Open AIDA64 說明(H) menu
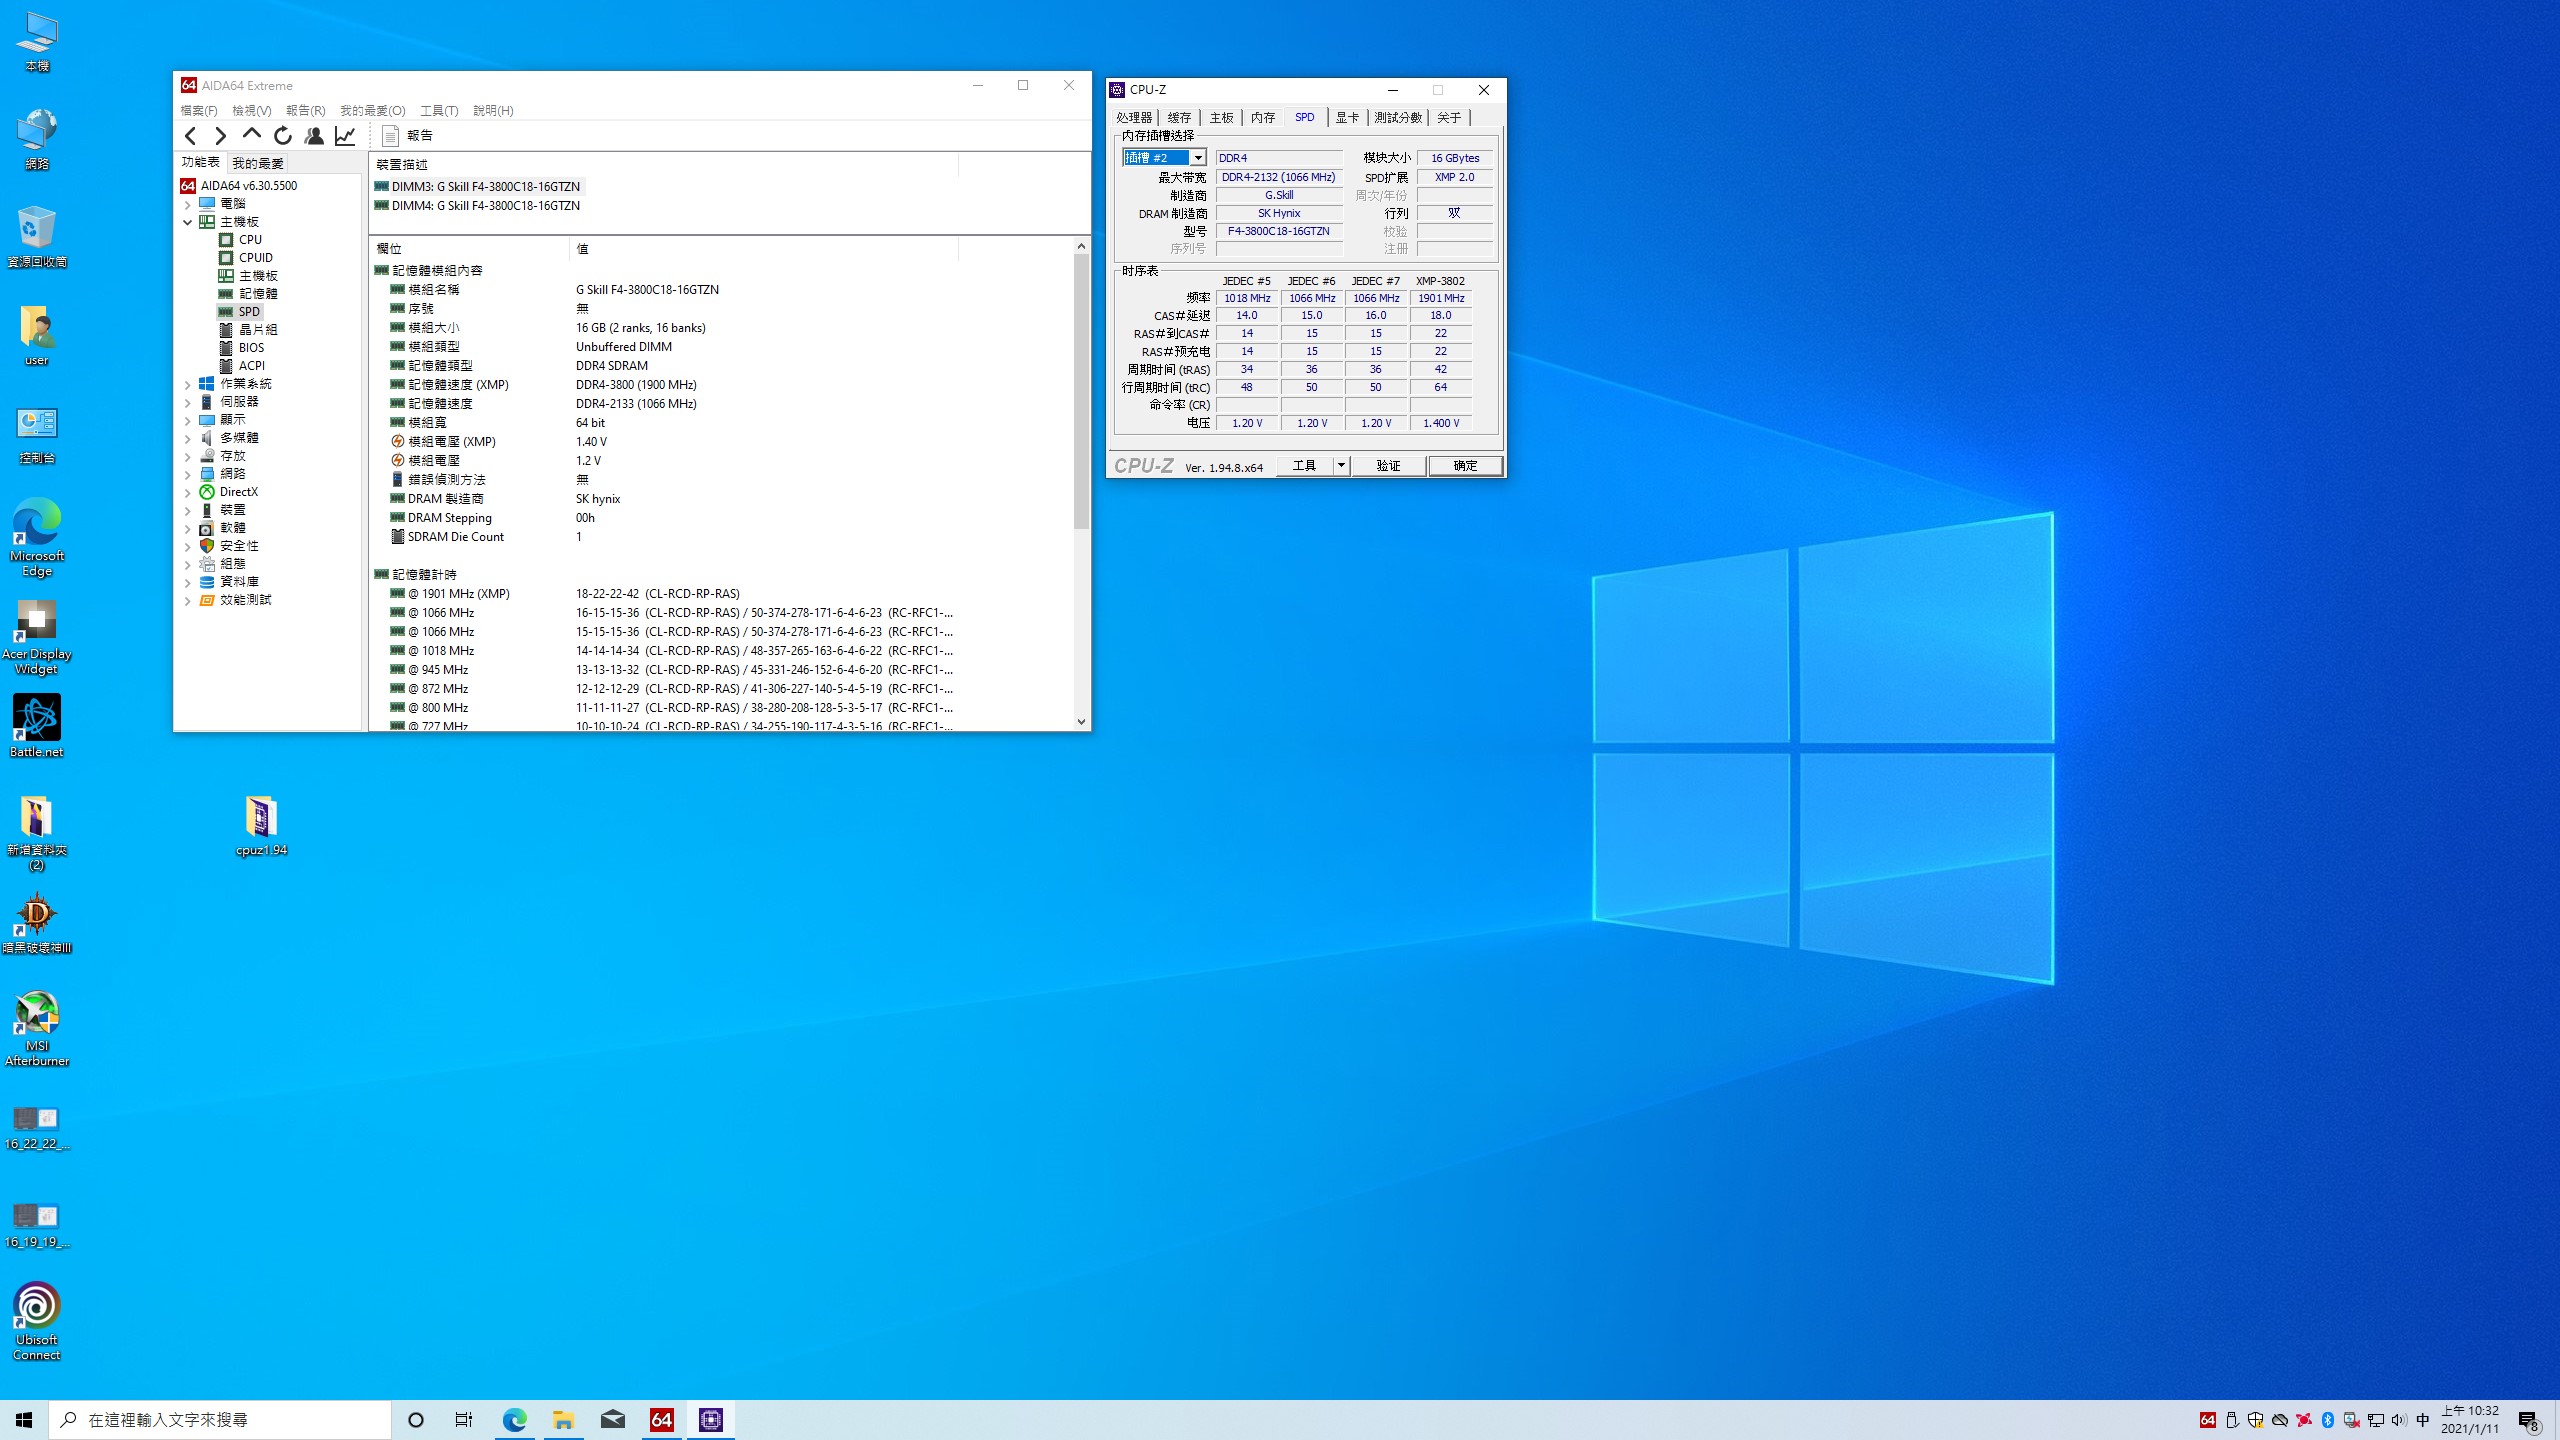The height and width of the screenshot is (1440, 2560). [493, 111]
